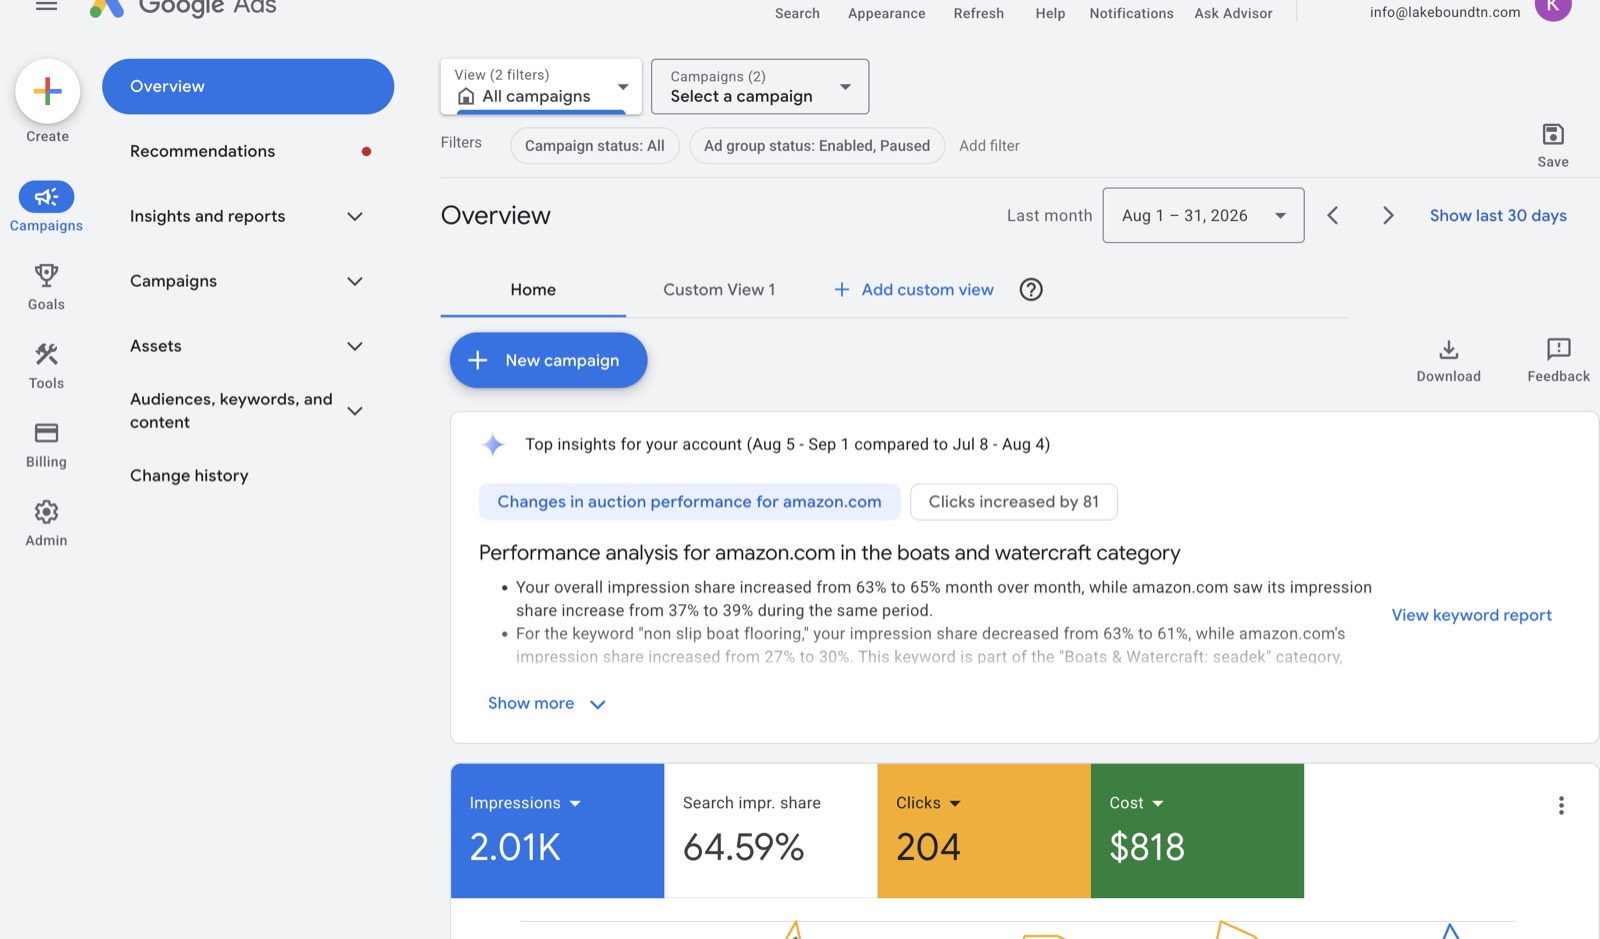Go to previous date range
The image size is (1600, 939).
pos(1332,215)
